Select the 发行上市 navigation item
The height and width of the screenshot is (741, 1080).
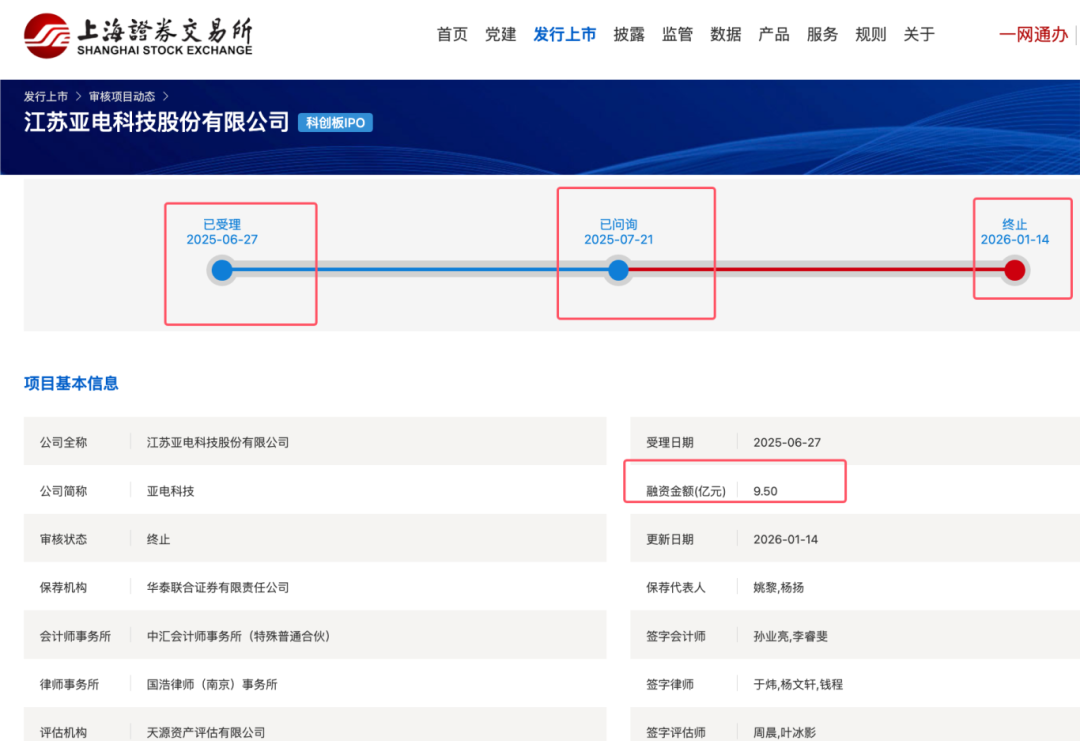pos(564,34)
